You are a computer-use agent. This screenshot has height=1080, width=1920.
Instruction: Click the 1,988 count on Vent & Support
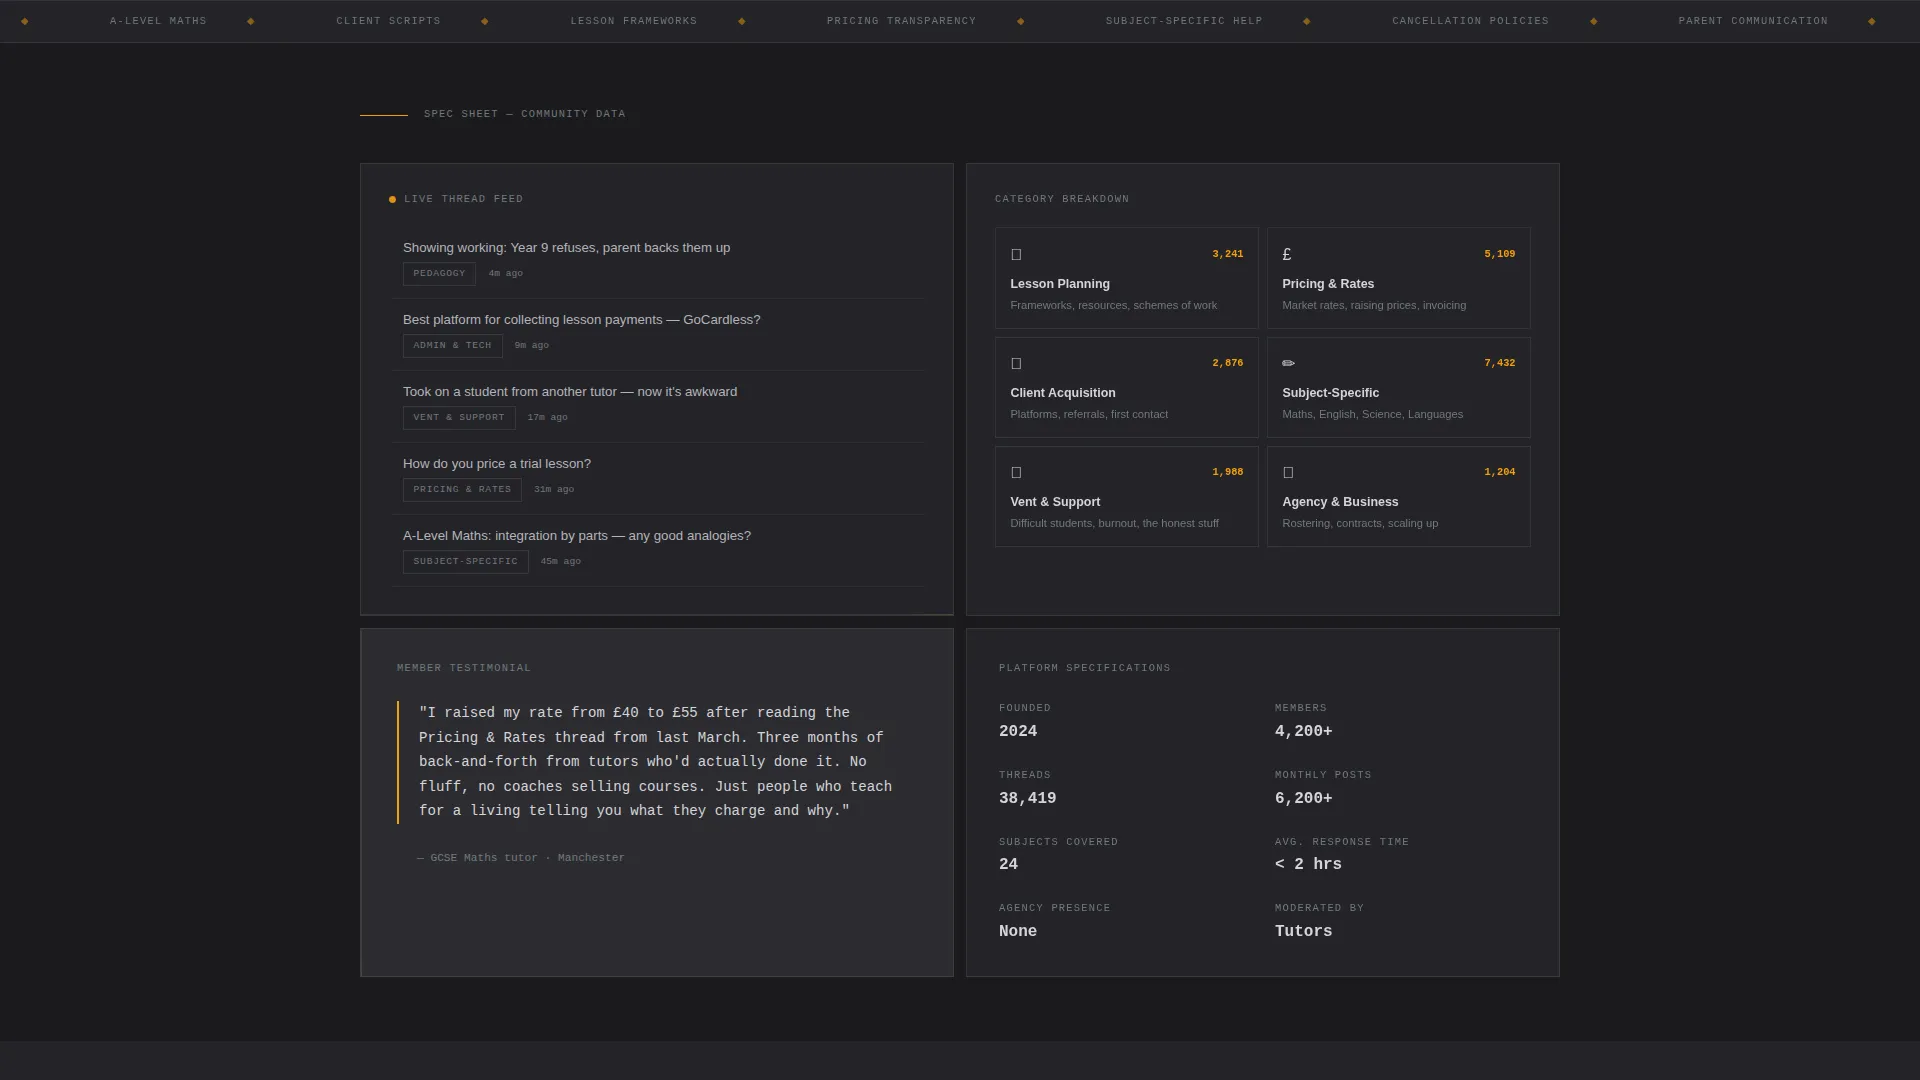coord(1227,472)
